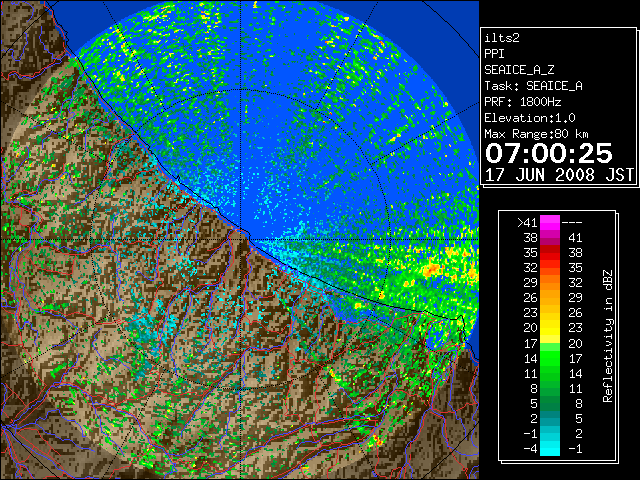640x480 pixels.
Task: Click the "SEAICE_A_Z" product label
Action: [519, 70]
